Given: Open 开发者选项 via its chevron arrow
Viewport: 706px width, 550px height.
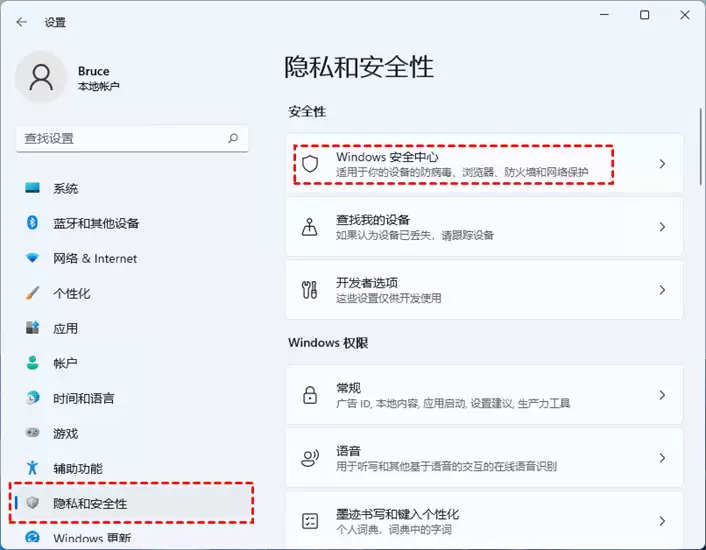Looking at the screenshot, I should tap(662, 290).
